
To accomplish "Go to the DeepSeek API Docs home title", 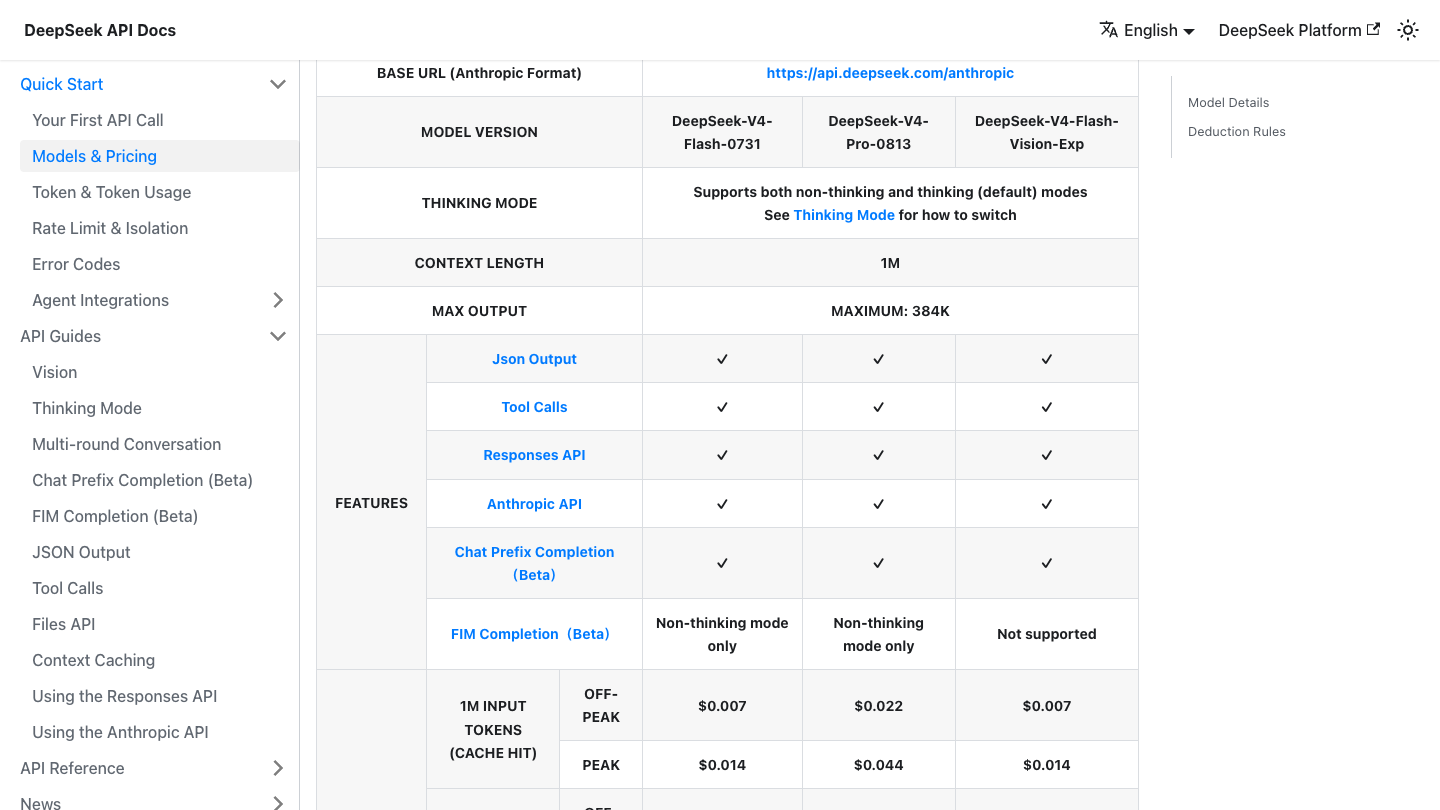I will click(x=100, y=30).
